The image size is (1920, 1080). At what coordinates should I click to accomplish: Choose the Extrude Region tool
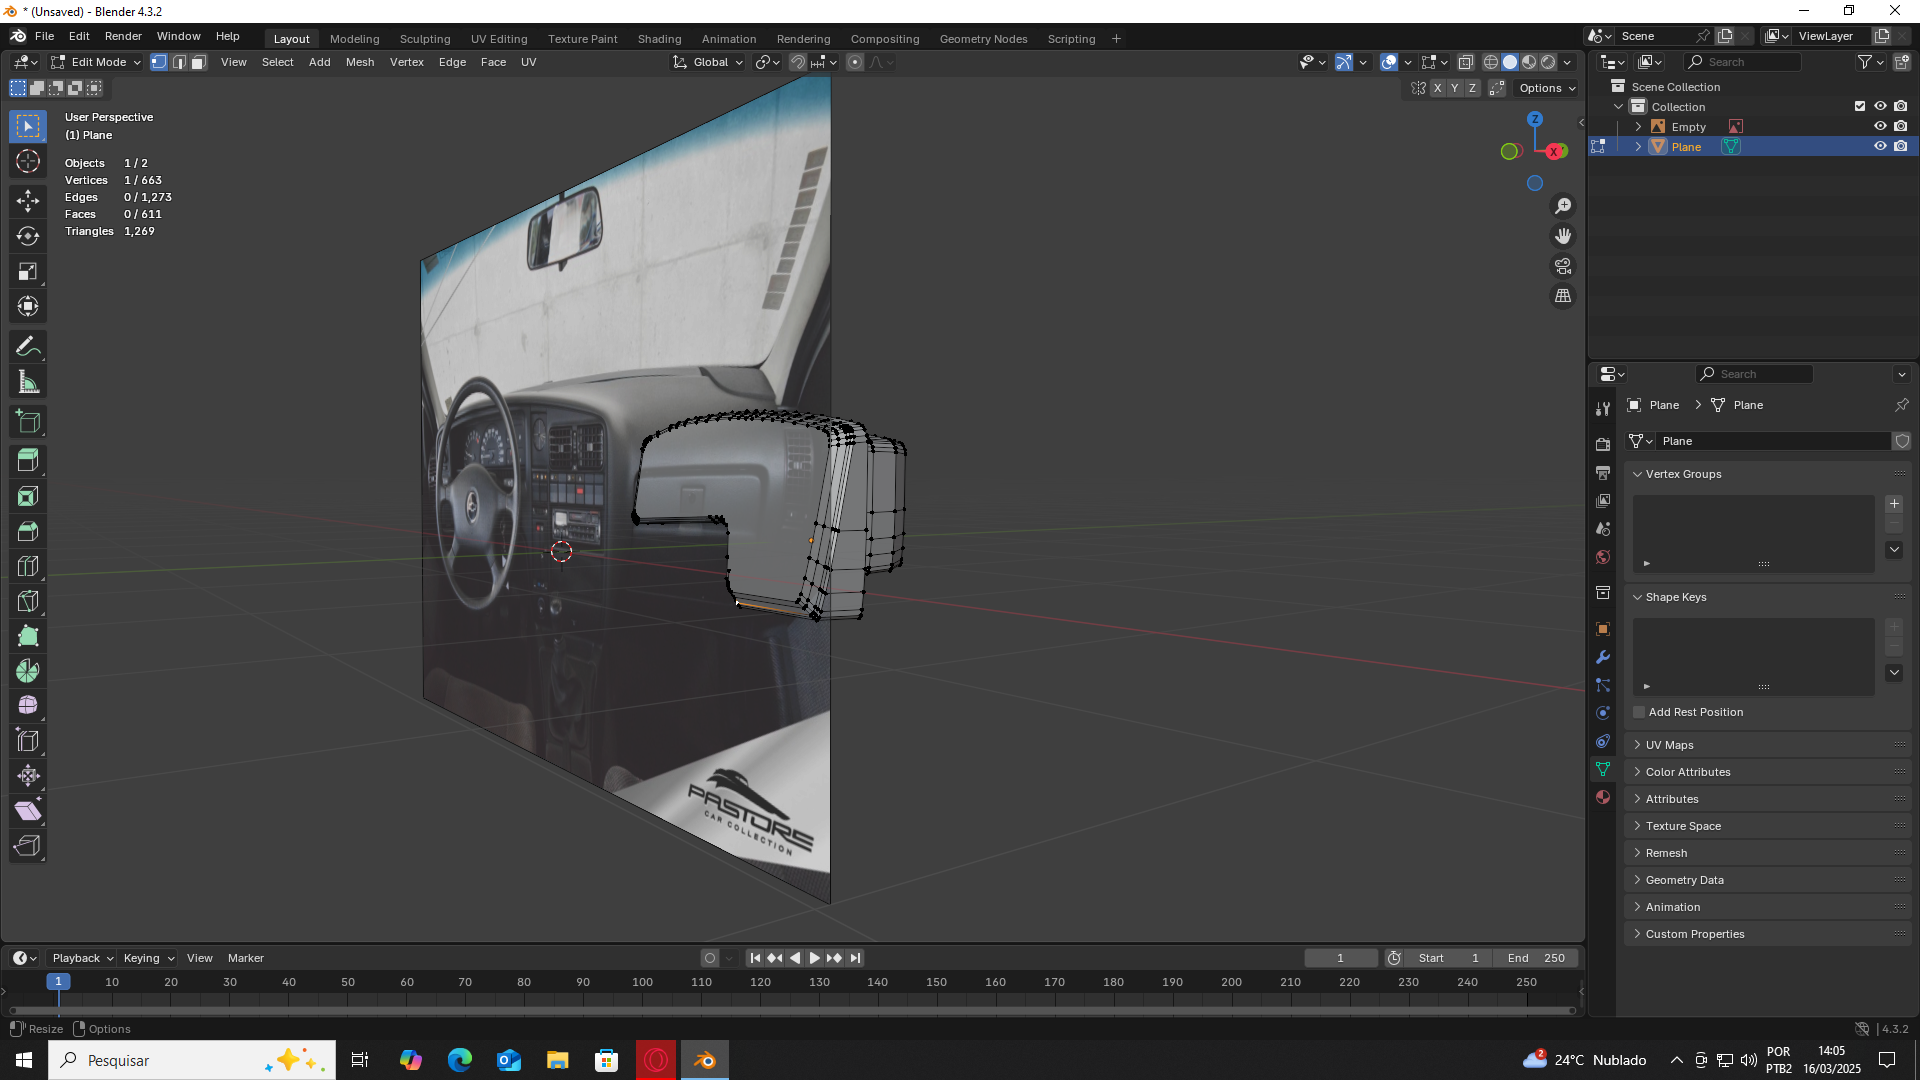(28, 461)
